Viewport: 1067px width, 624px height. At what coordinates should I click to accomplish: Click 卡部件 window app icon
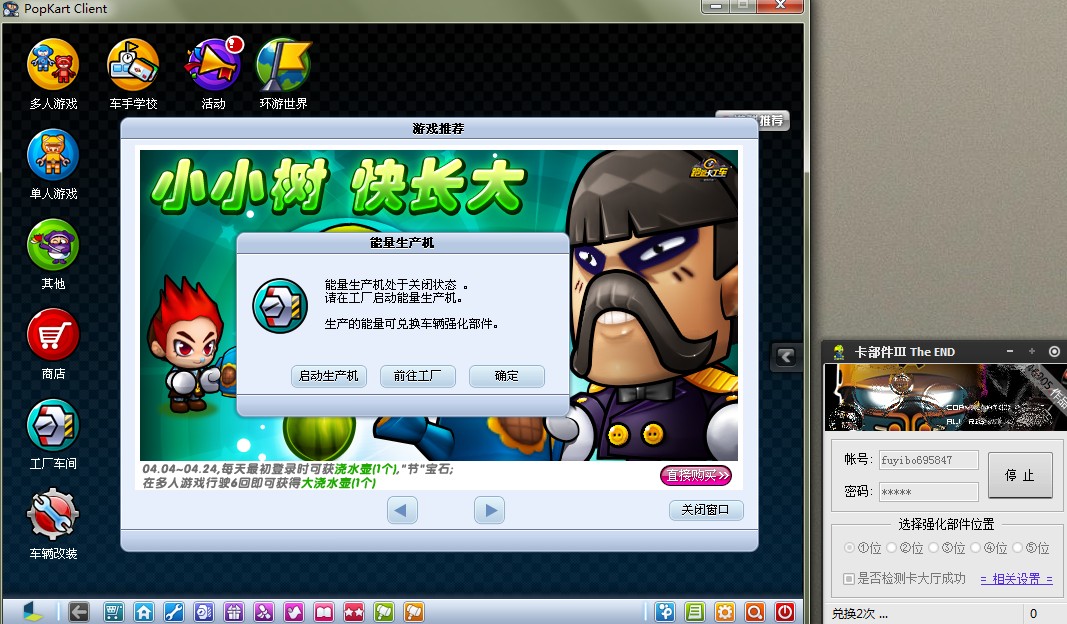[x=838, y=352]
